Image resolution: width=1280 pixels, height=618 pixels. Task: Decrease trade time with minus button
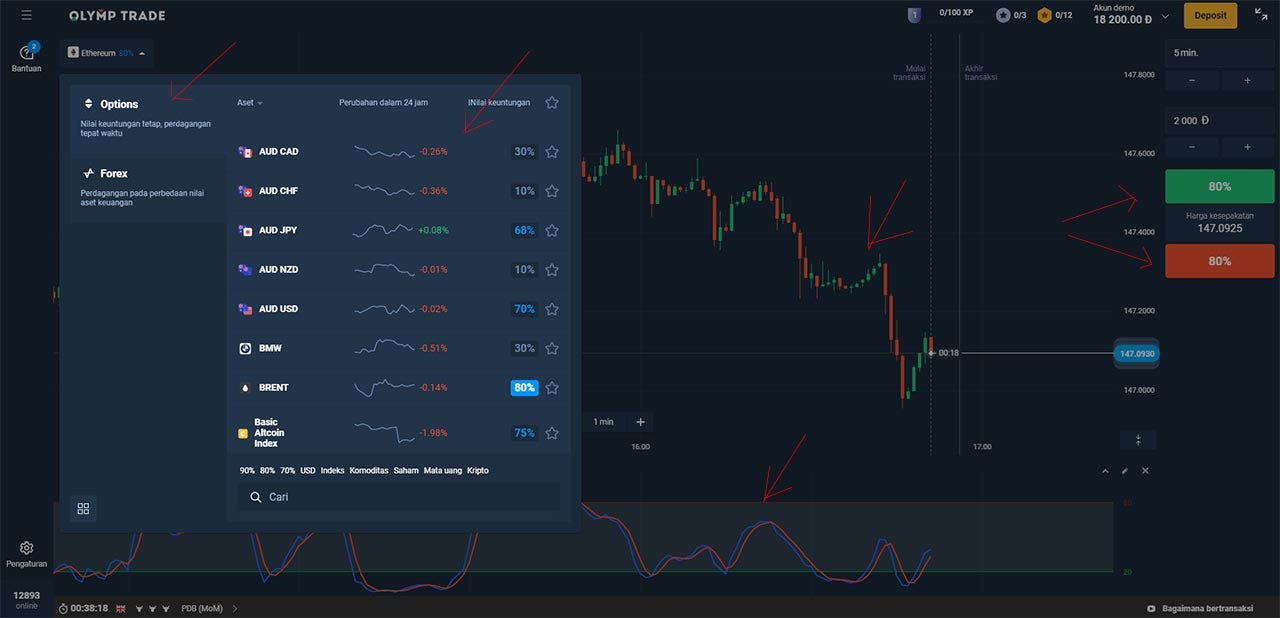click(x=1192, y=80)
